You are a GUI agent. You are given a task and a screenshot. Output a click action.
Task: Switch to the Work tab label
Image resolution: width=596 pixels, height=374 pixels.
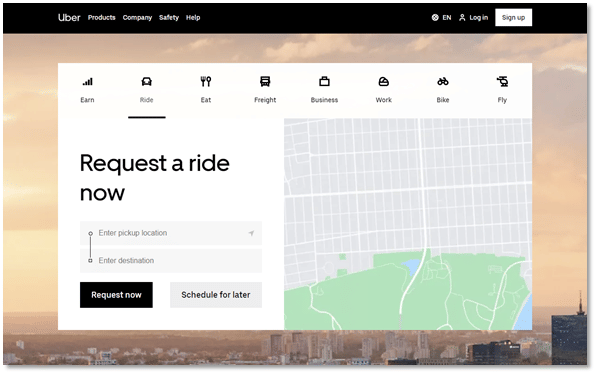(384, 100)
